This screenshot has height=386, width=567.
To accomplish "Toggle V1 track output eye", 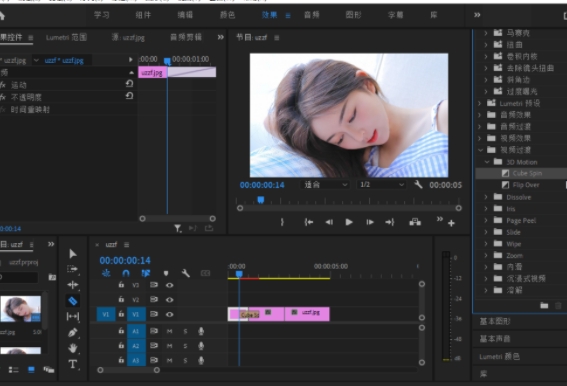I will [x=169, y=314].
